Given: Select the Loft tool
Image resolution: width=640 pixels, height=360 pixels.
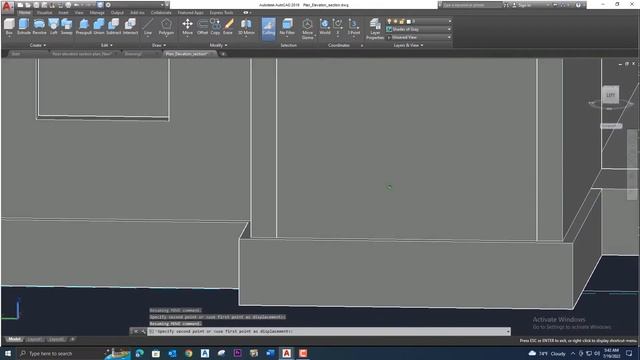Looking at the screenshot, I should point(53,27).
